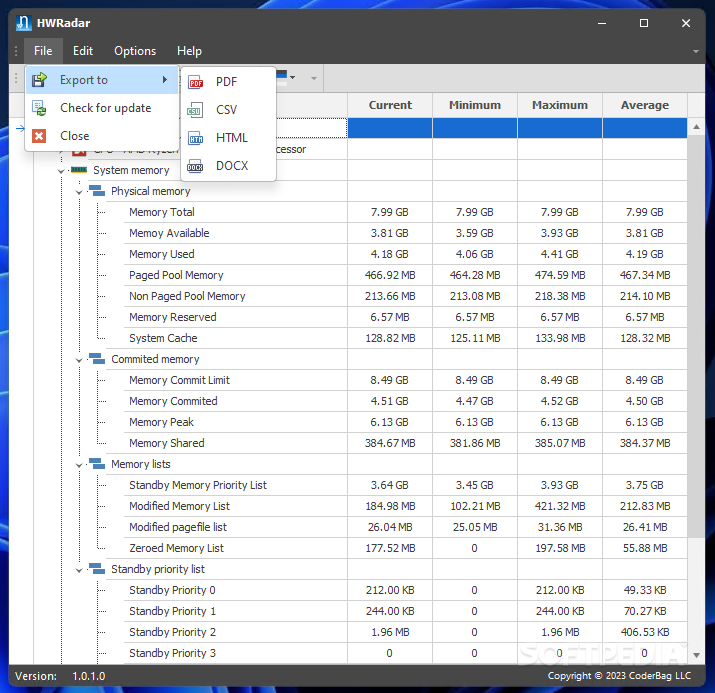Image resolution: width=715 pixels, height=693 pixels.
Task: Select the Standby Priority 1 row
Action: (405, 610)
